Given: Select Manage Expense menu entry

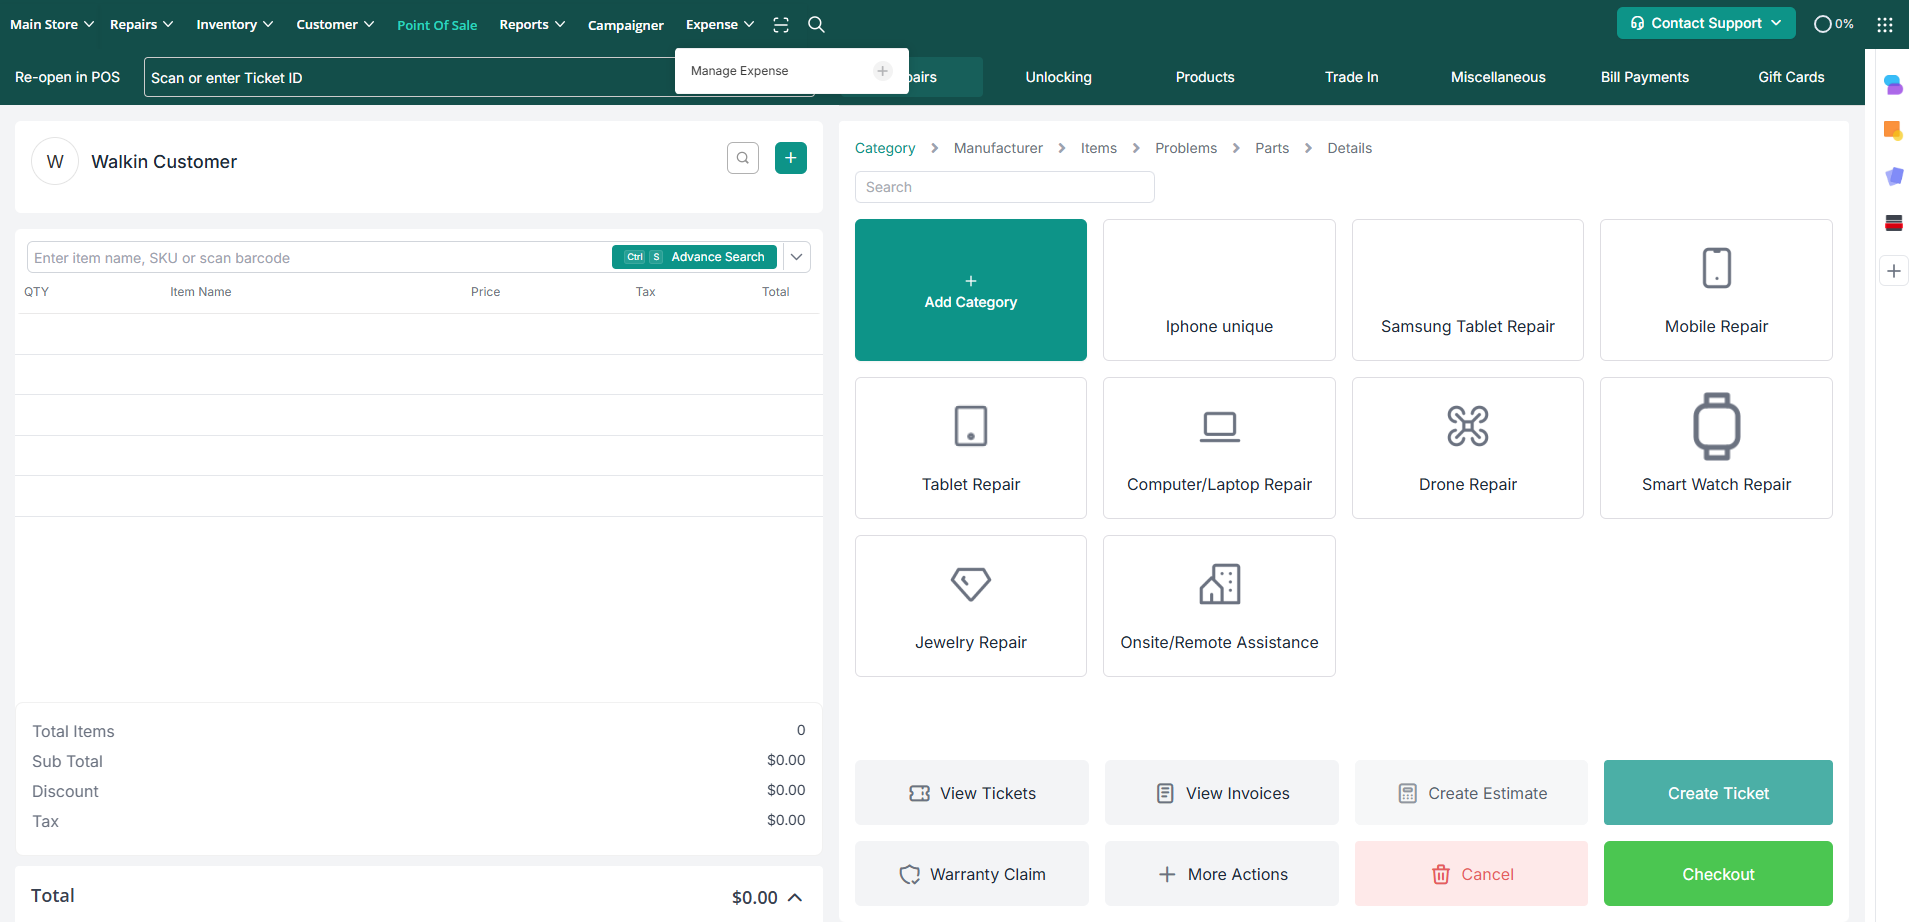Looking at the screenshot, I should [x=740, y=71].
